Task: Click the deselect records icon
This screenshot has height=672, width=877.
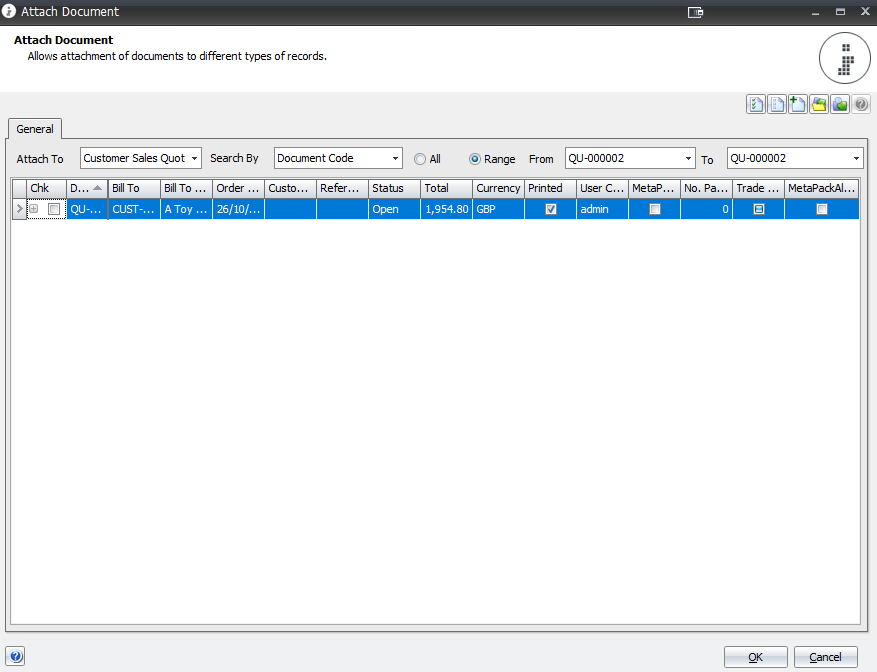Action: (777, 104)
